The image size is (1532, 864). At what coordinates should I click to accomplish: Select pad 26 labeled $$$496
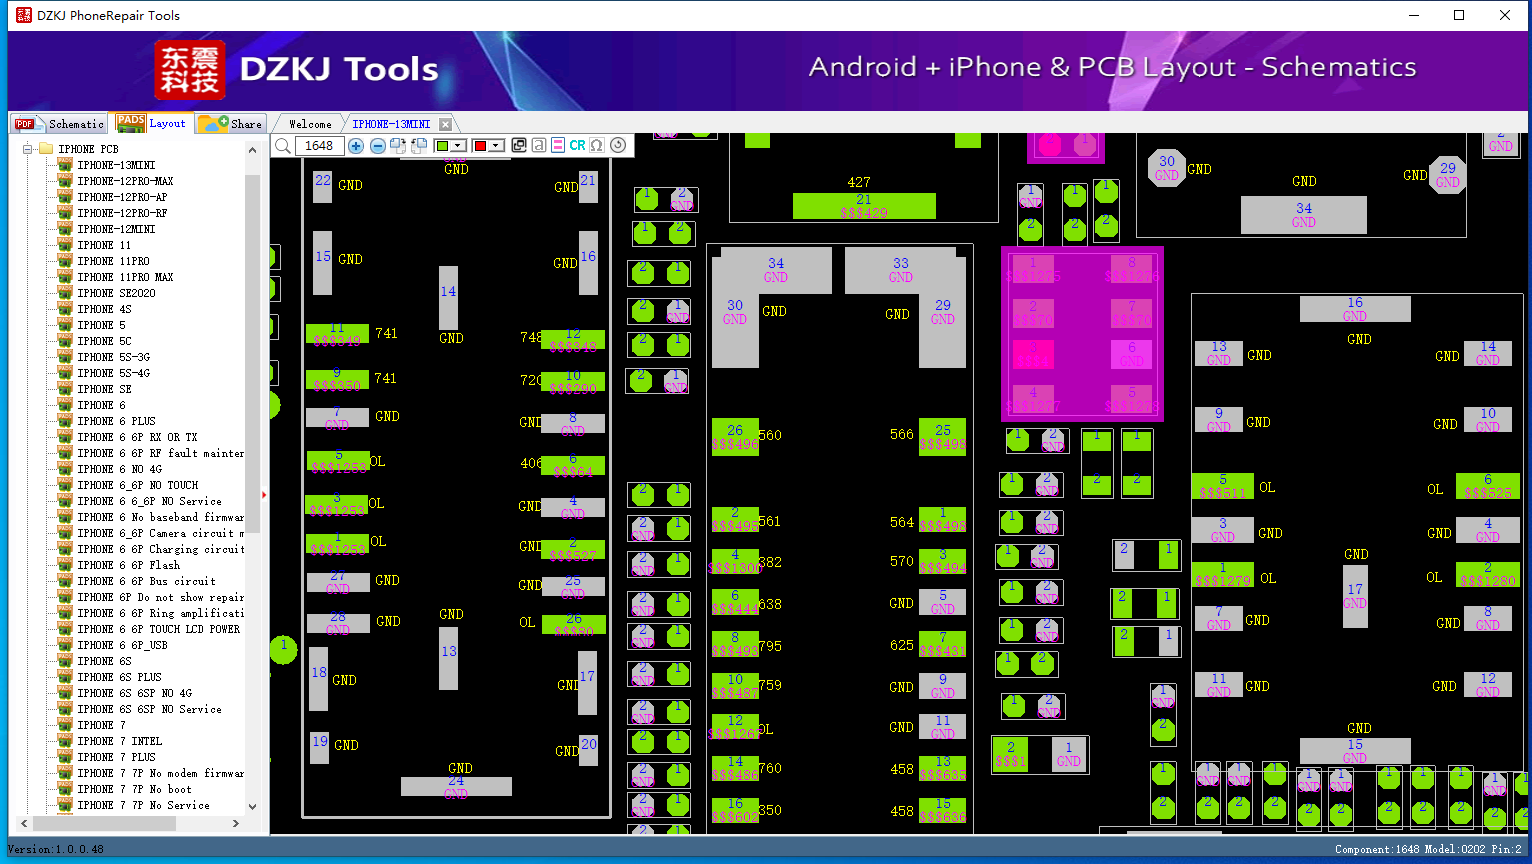pos(735,437)
